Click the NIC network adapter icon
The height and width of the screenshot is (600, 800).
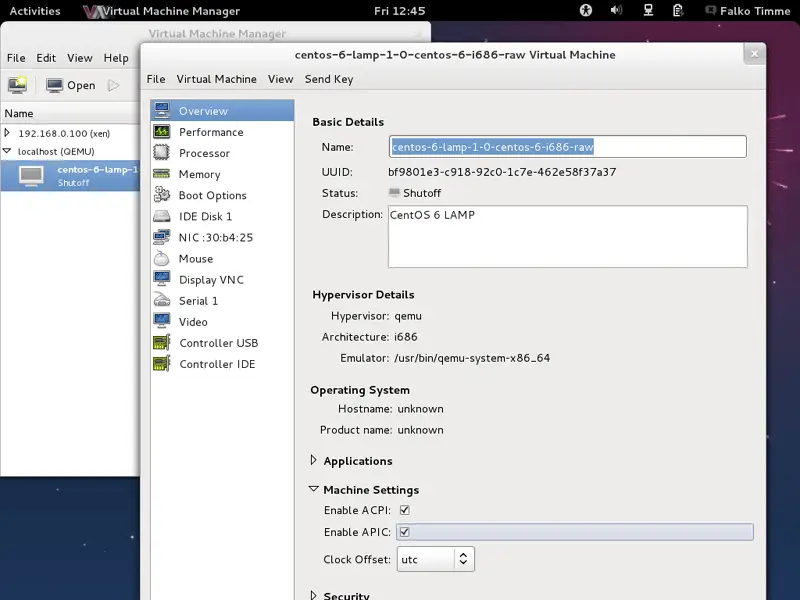[x=162, y=237]
